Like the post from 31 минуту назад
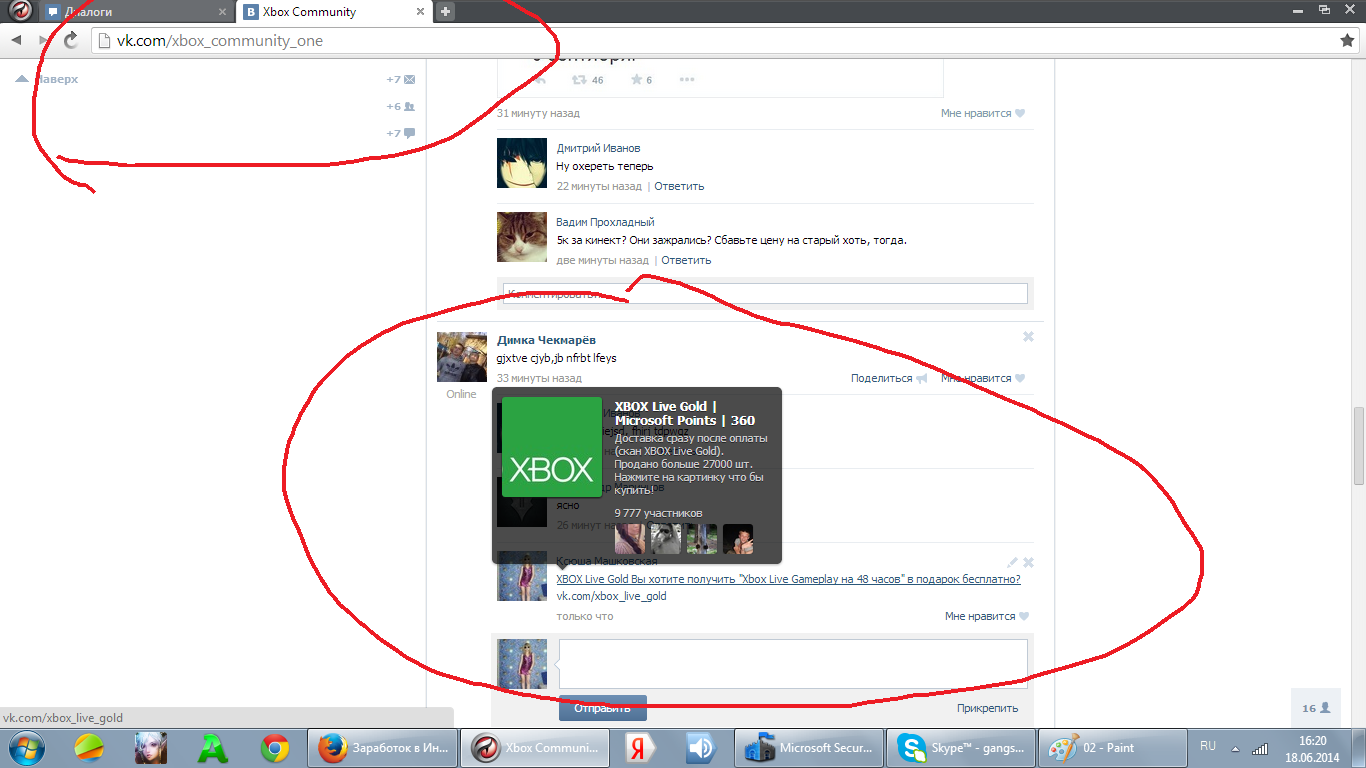This screenshot has width=1366, height=768. click(983, 113)
